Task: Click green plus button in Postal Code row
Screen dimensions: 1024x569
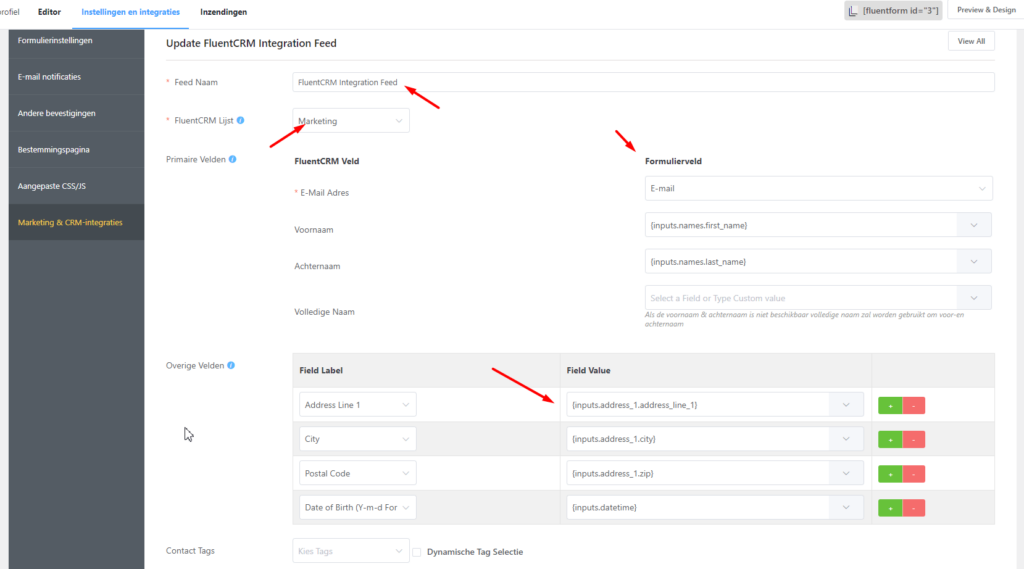Action: [x=889, y=474]
